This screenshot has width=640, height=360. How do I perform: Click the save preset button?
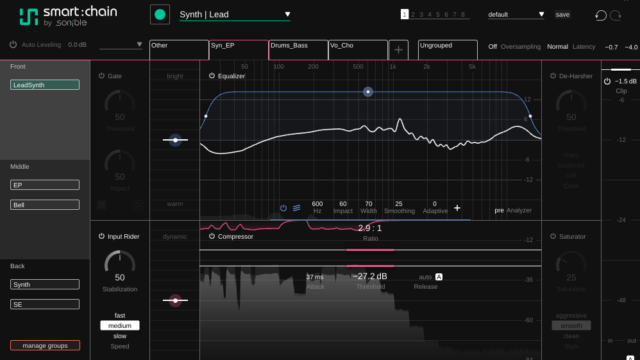pyautogui.click(x=562, y=15)
